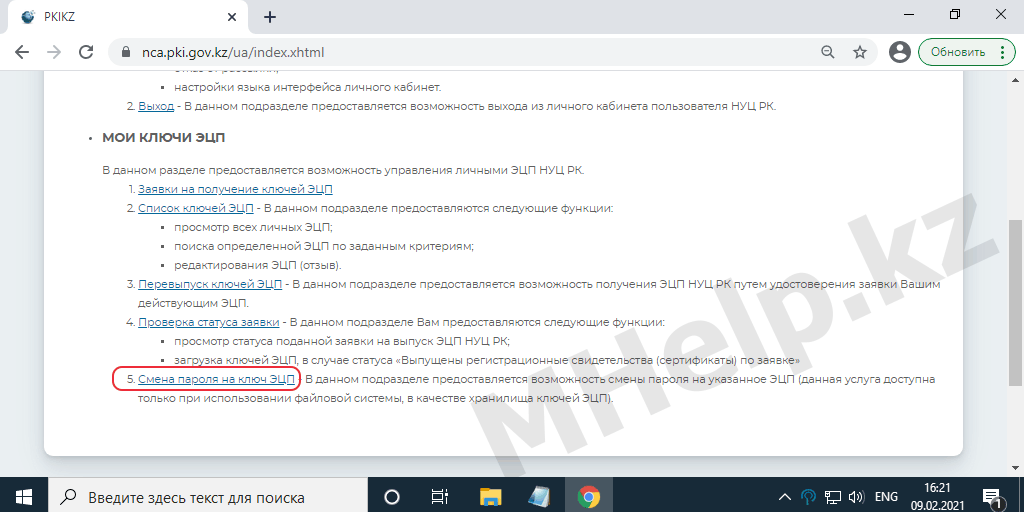Reload the current page

click(x=86, y=53)
